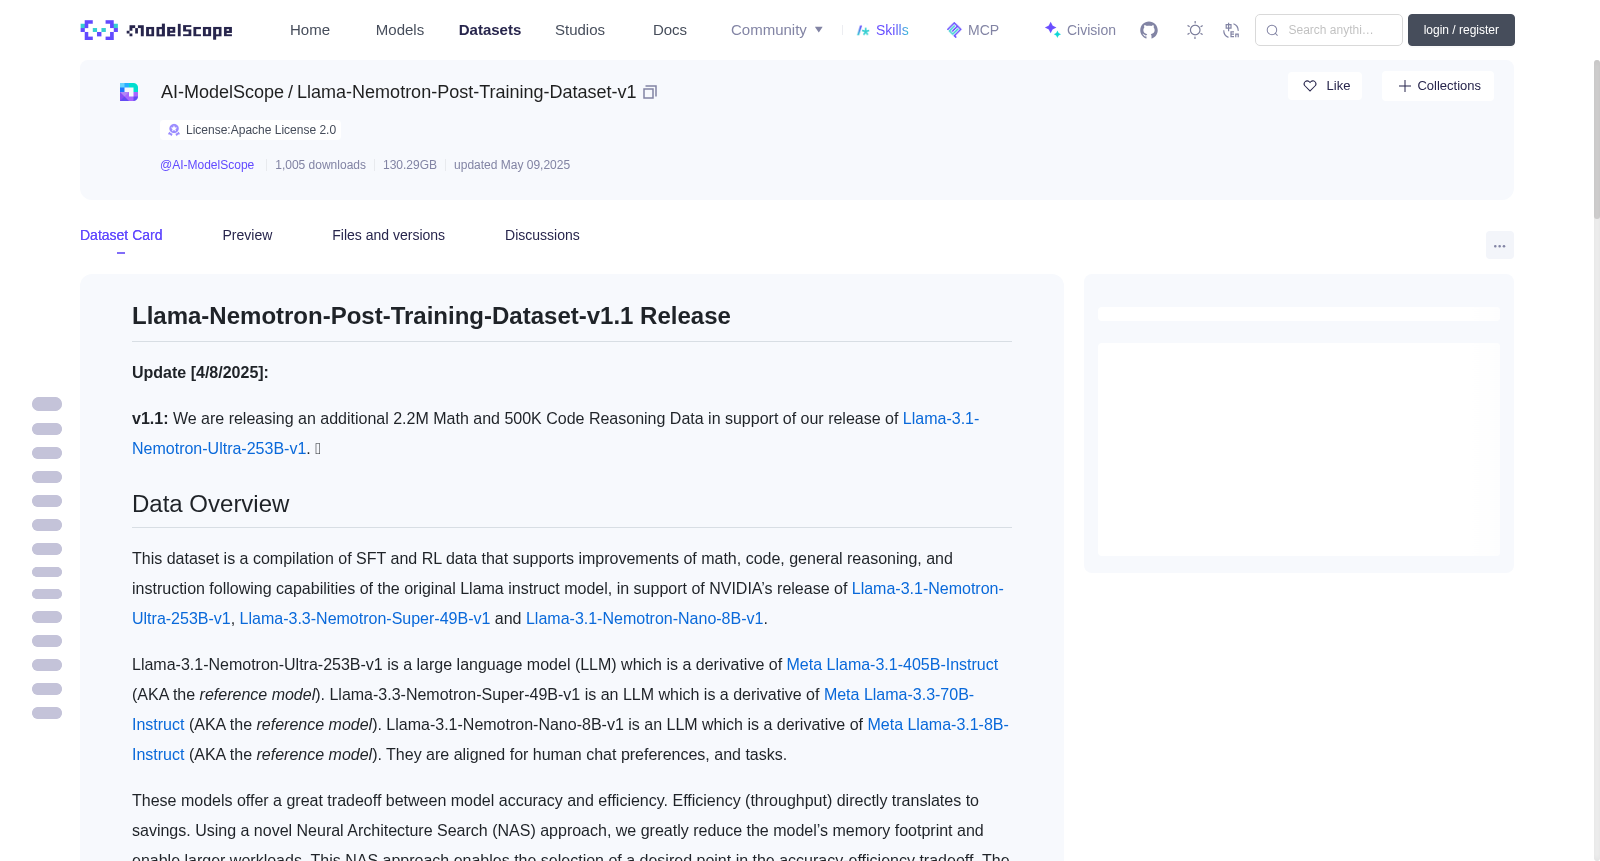The height and width of the screenshot is (861, 1600).
Task: Open the Docs page
Action: click(x=670, y=30)
